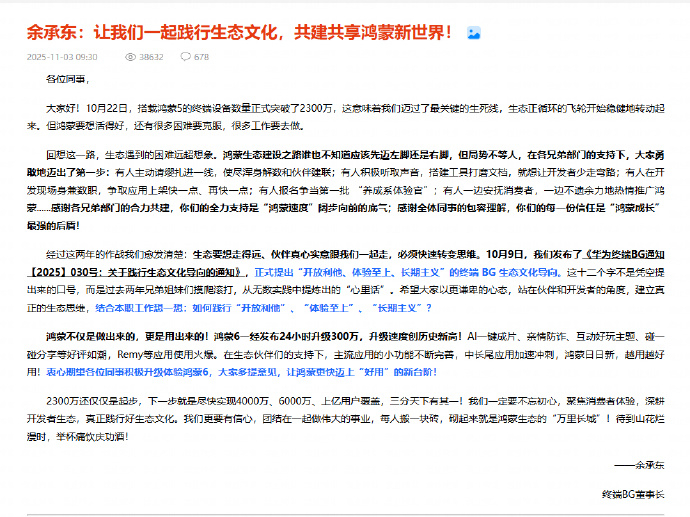Click the publish date 2025-11-03 09:30

[x=62, y=57]
